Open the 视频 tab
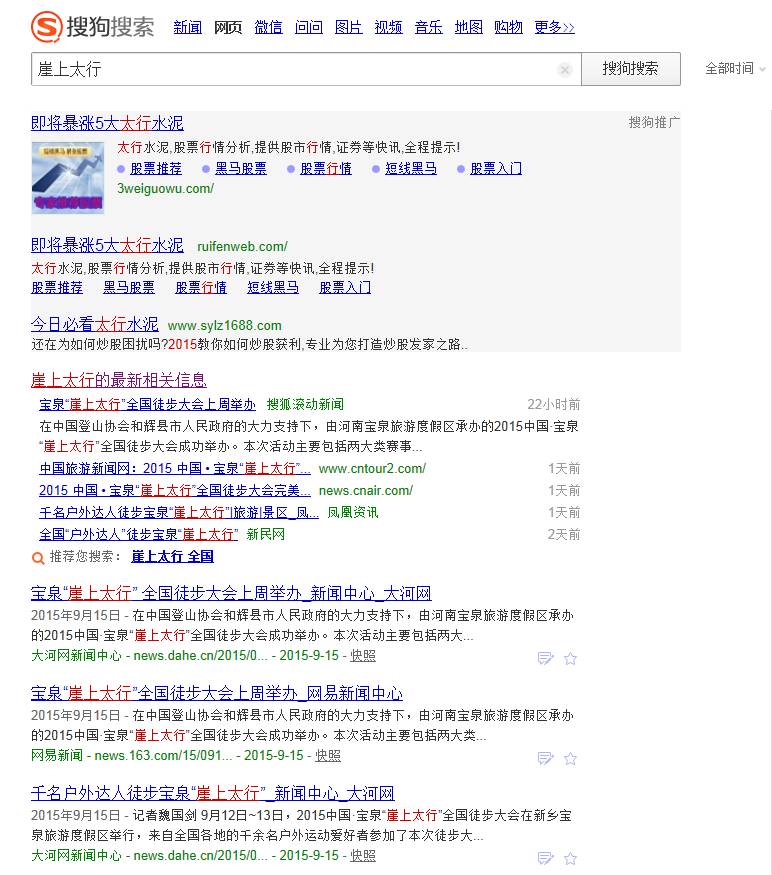772x875 pixels. point(389,27)
